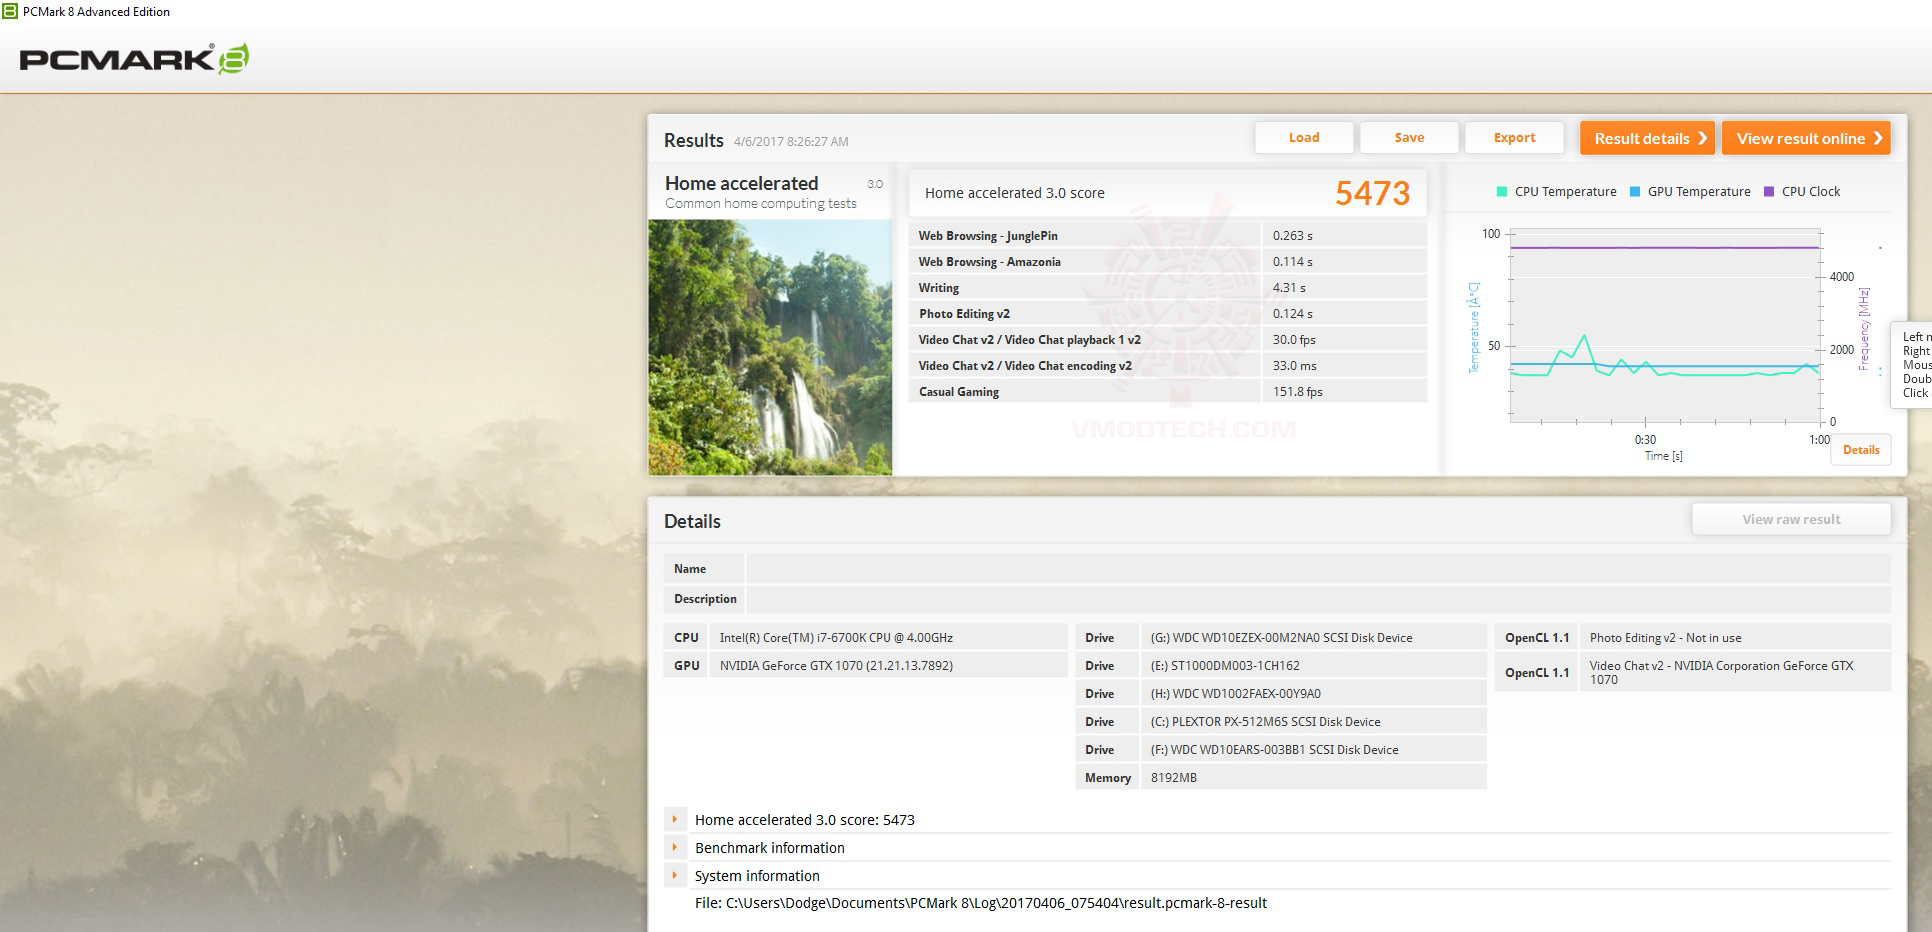Click the result file path text
The width and height of the screenshot is (1932, 932).
coord(981,903)
